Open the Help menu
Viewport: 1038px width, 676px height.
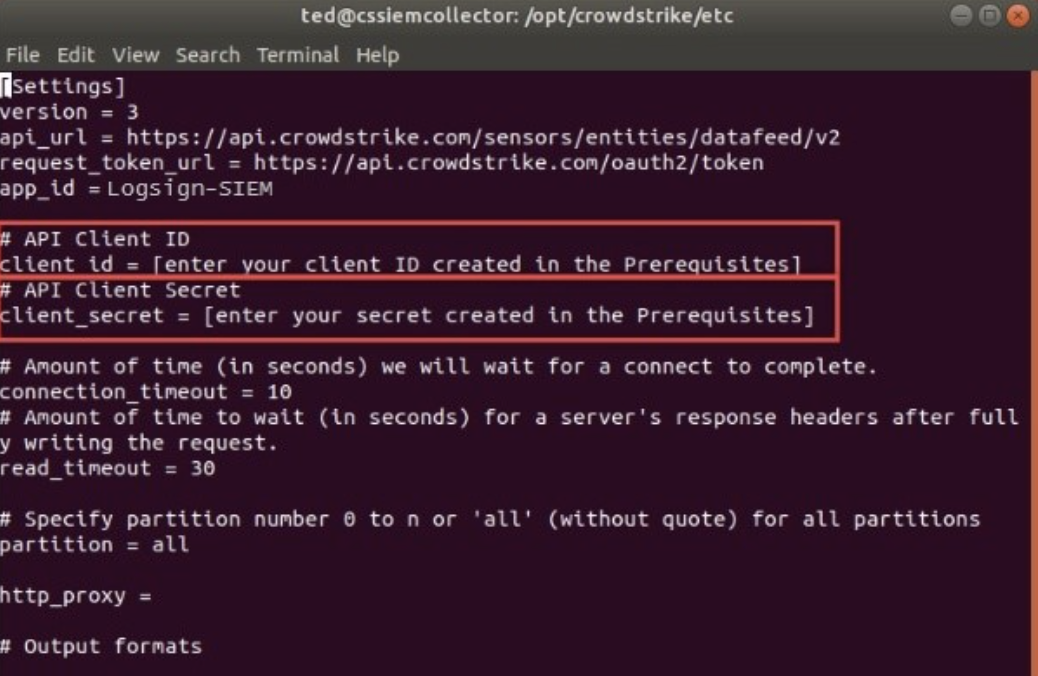pyautogui.click(x=377, y=55)
